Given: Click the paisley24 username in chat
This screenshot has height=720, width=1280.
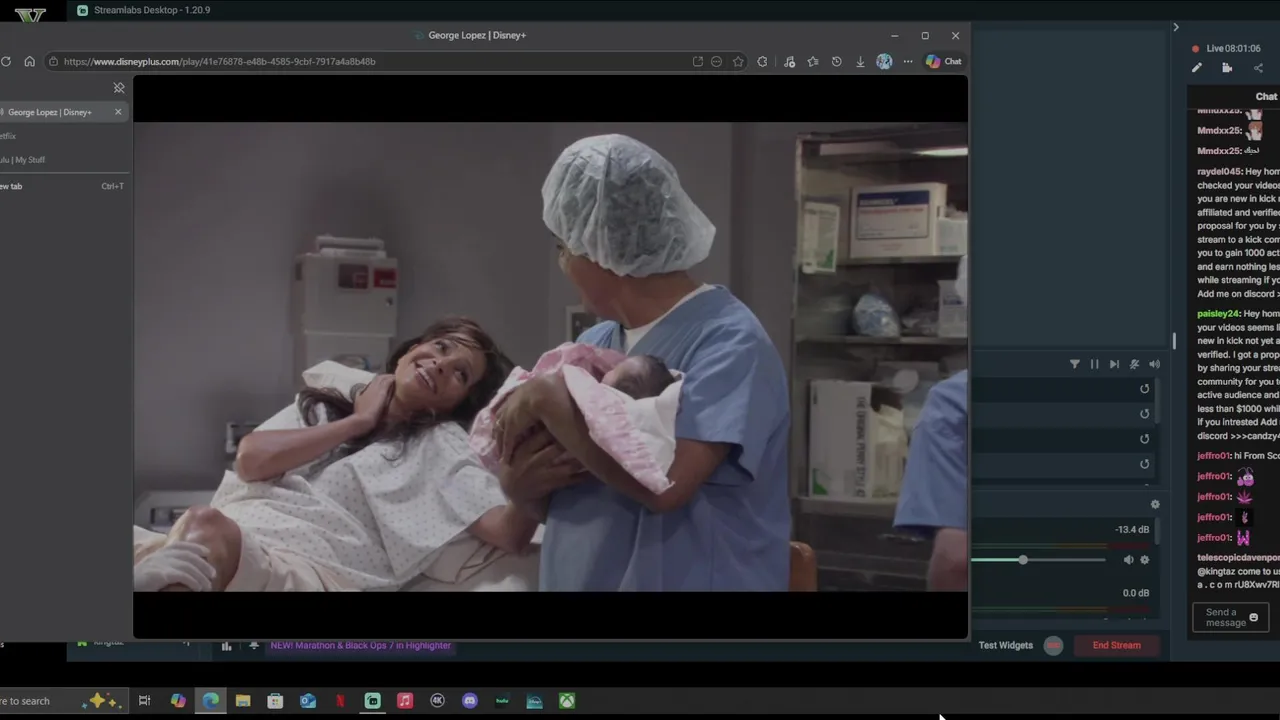Looking at the screenshot, I should (1218, 314).
